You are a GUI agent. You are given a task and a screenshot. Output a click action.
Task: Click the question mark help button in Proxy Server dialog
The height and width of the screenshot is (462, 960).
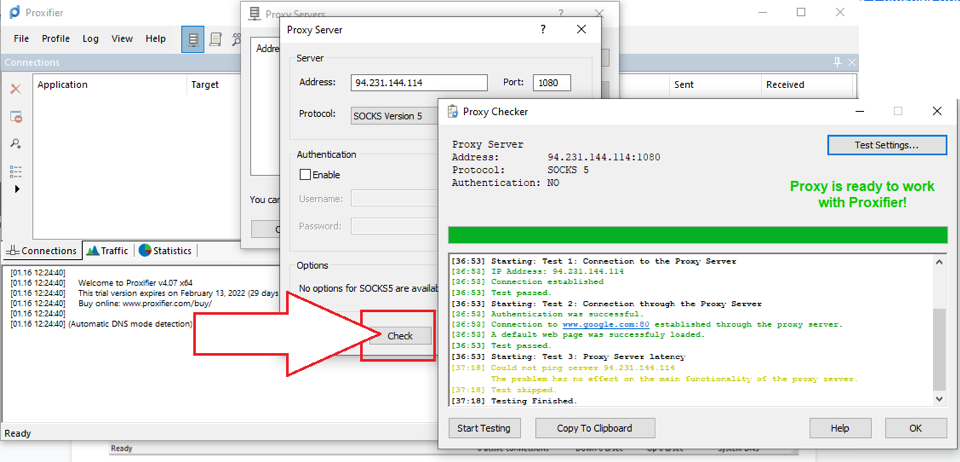tap(543, 29)
